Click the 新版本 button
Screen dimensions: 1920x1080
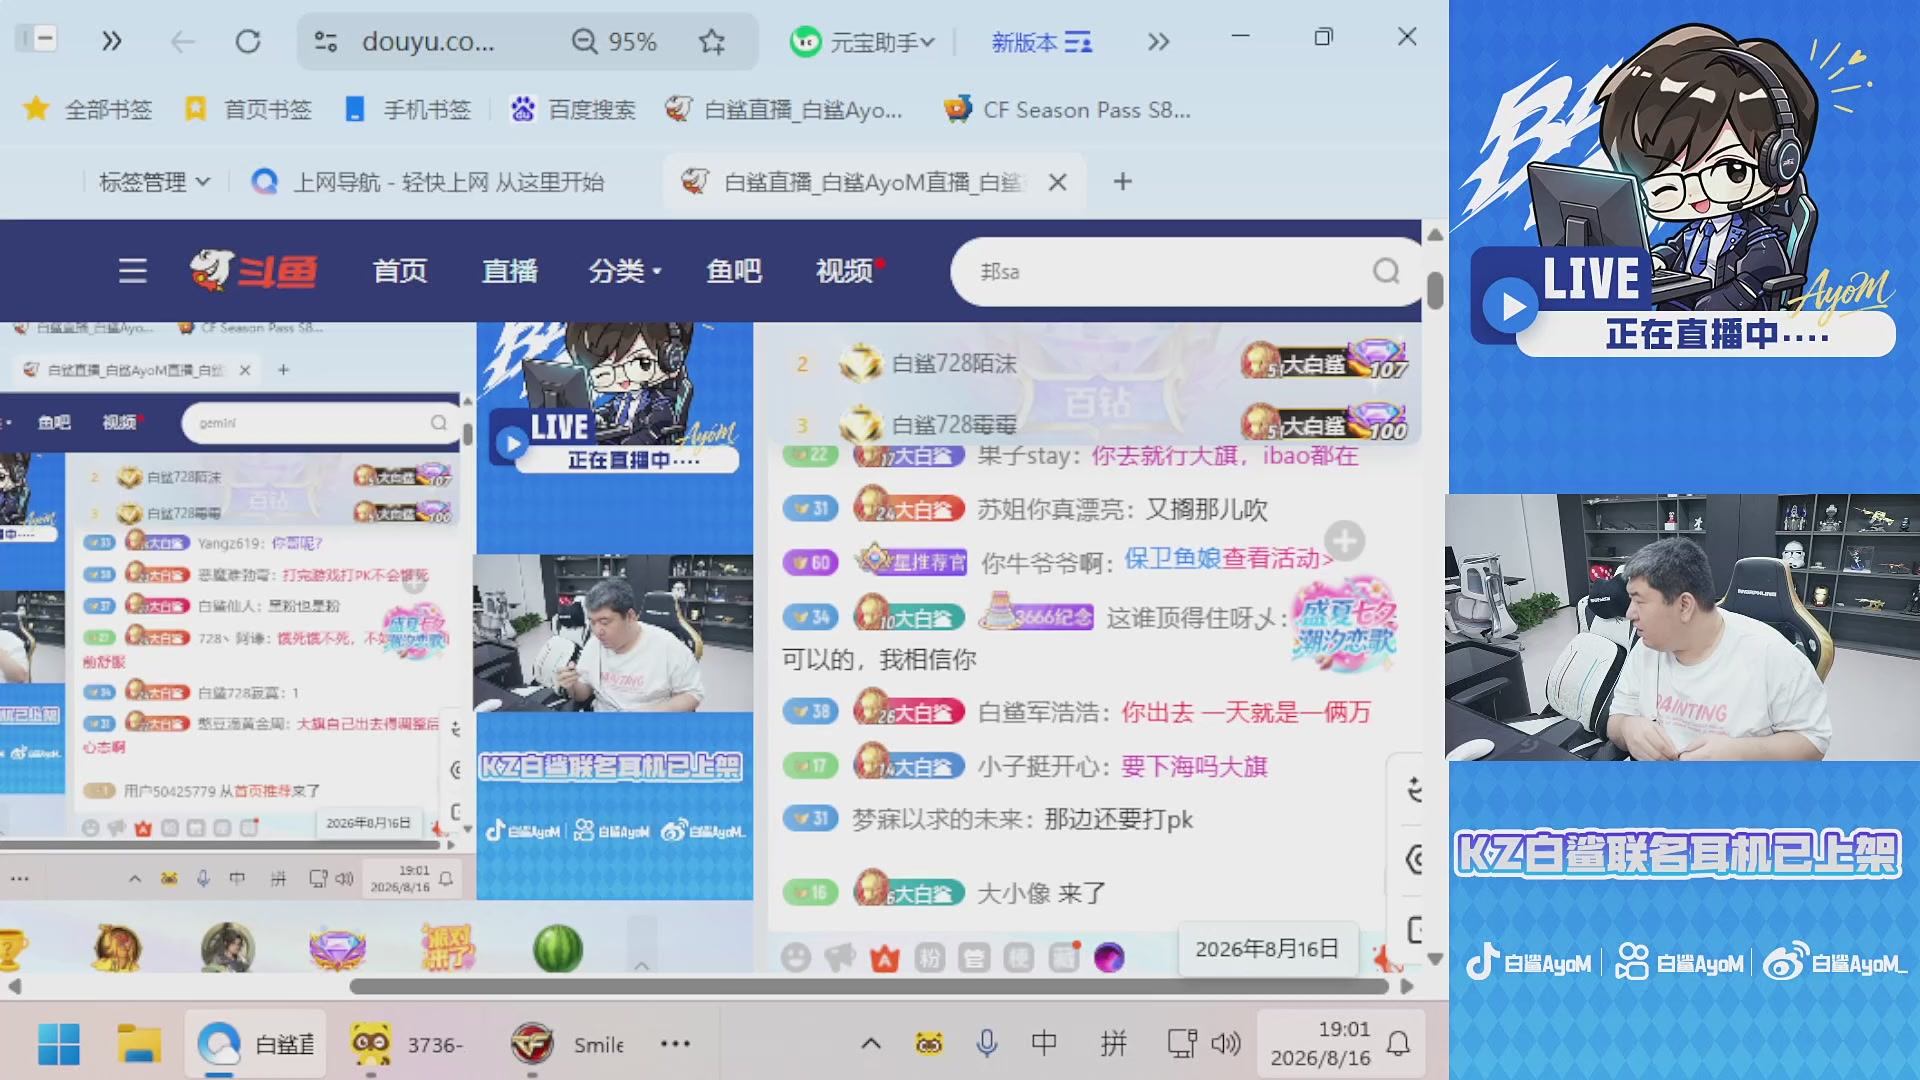[1041, 42]
